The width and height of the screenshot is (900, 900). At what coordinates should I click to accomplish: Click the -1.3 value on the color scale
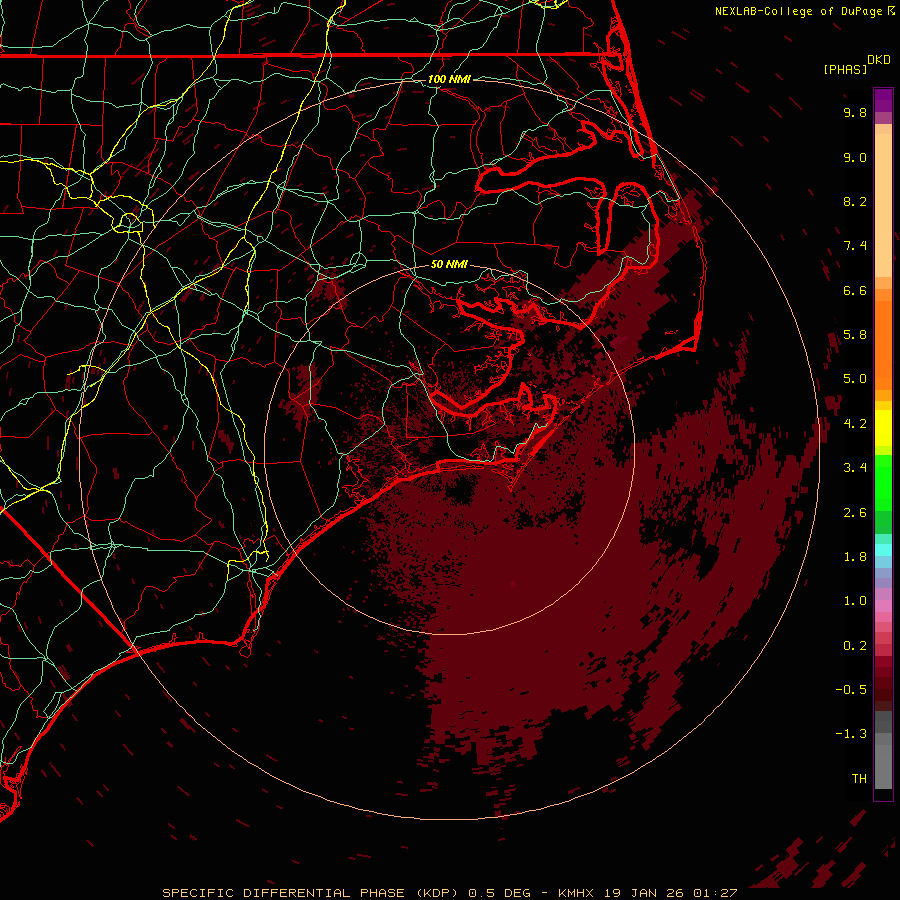[x=851, y=734]
